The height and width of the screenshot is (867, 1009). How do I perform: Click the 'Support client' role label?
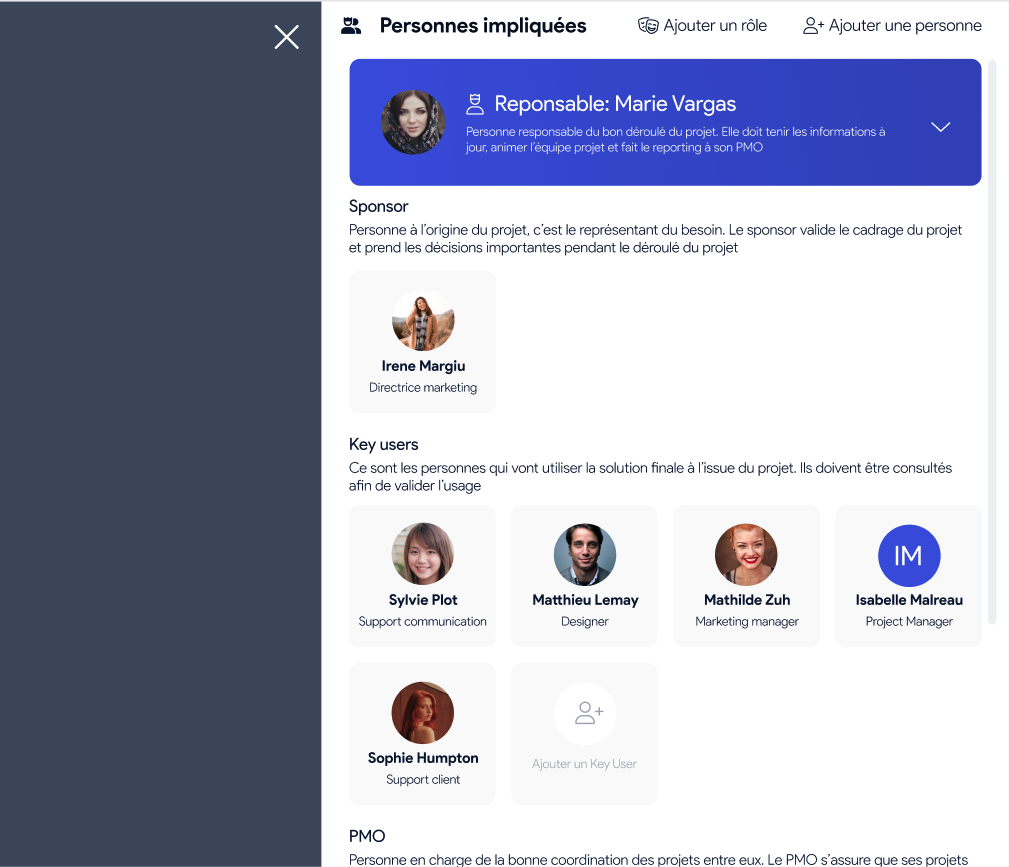423,779
